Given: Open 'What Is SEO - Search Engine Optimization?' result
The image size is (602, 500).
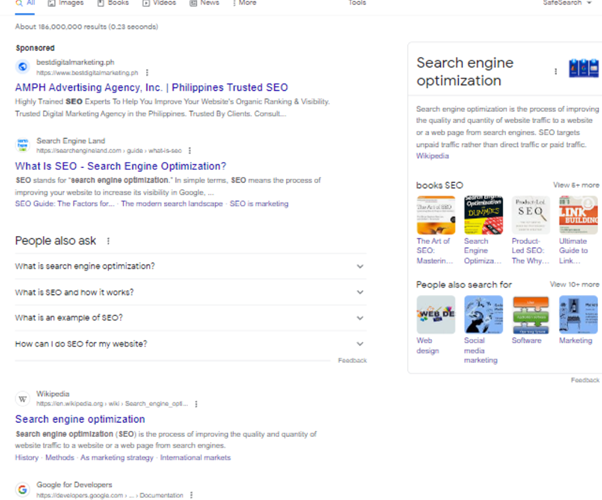Looking at the screenshot, I should [120, 166].
